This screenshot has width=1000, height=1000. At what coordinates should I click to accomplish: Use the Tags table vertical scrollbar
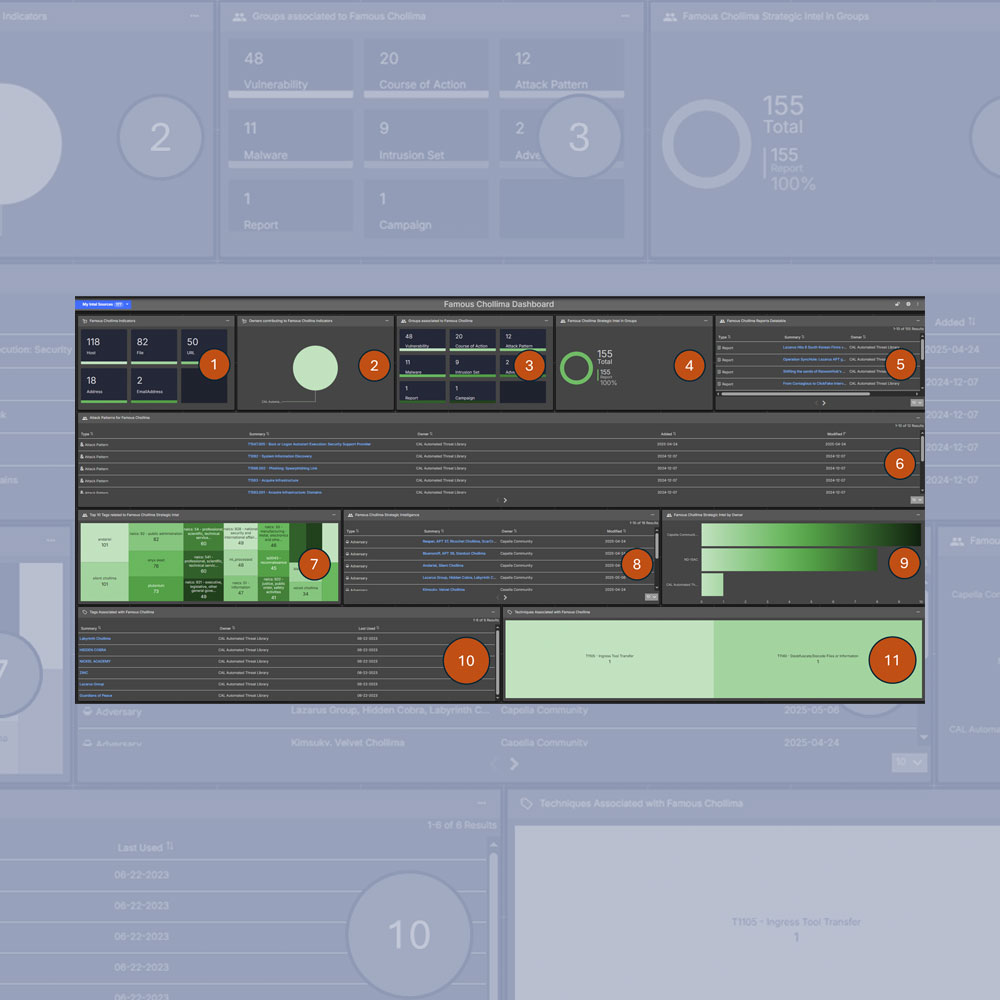(x=497, y=663)
